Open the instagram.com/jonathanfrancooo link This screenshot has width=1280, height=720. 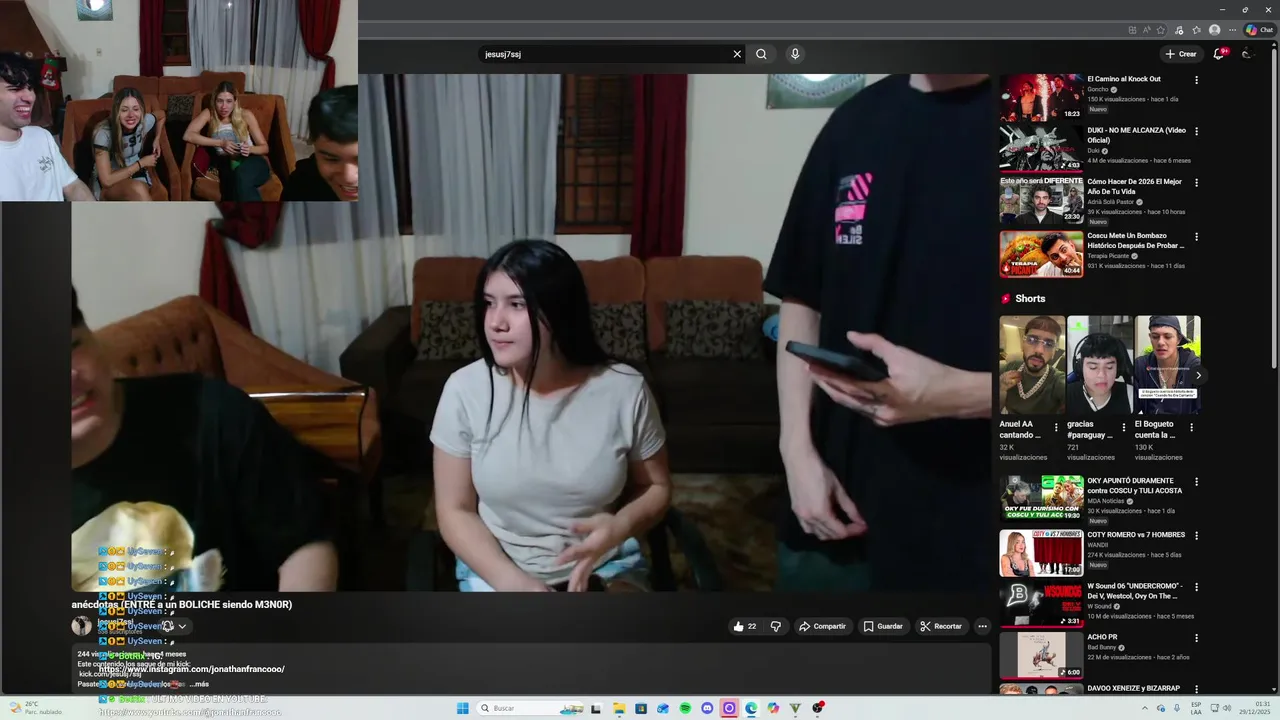[191, 669]
